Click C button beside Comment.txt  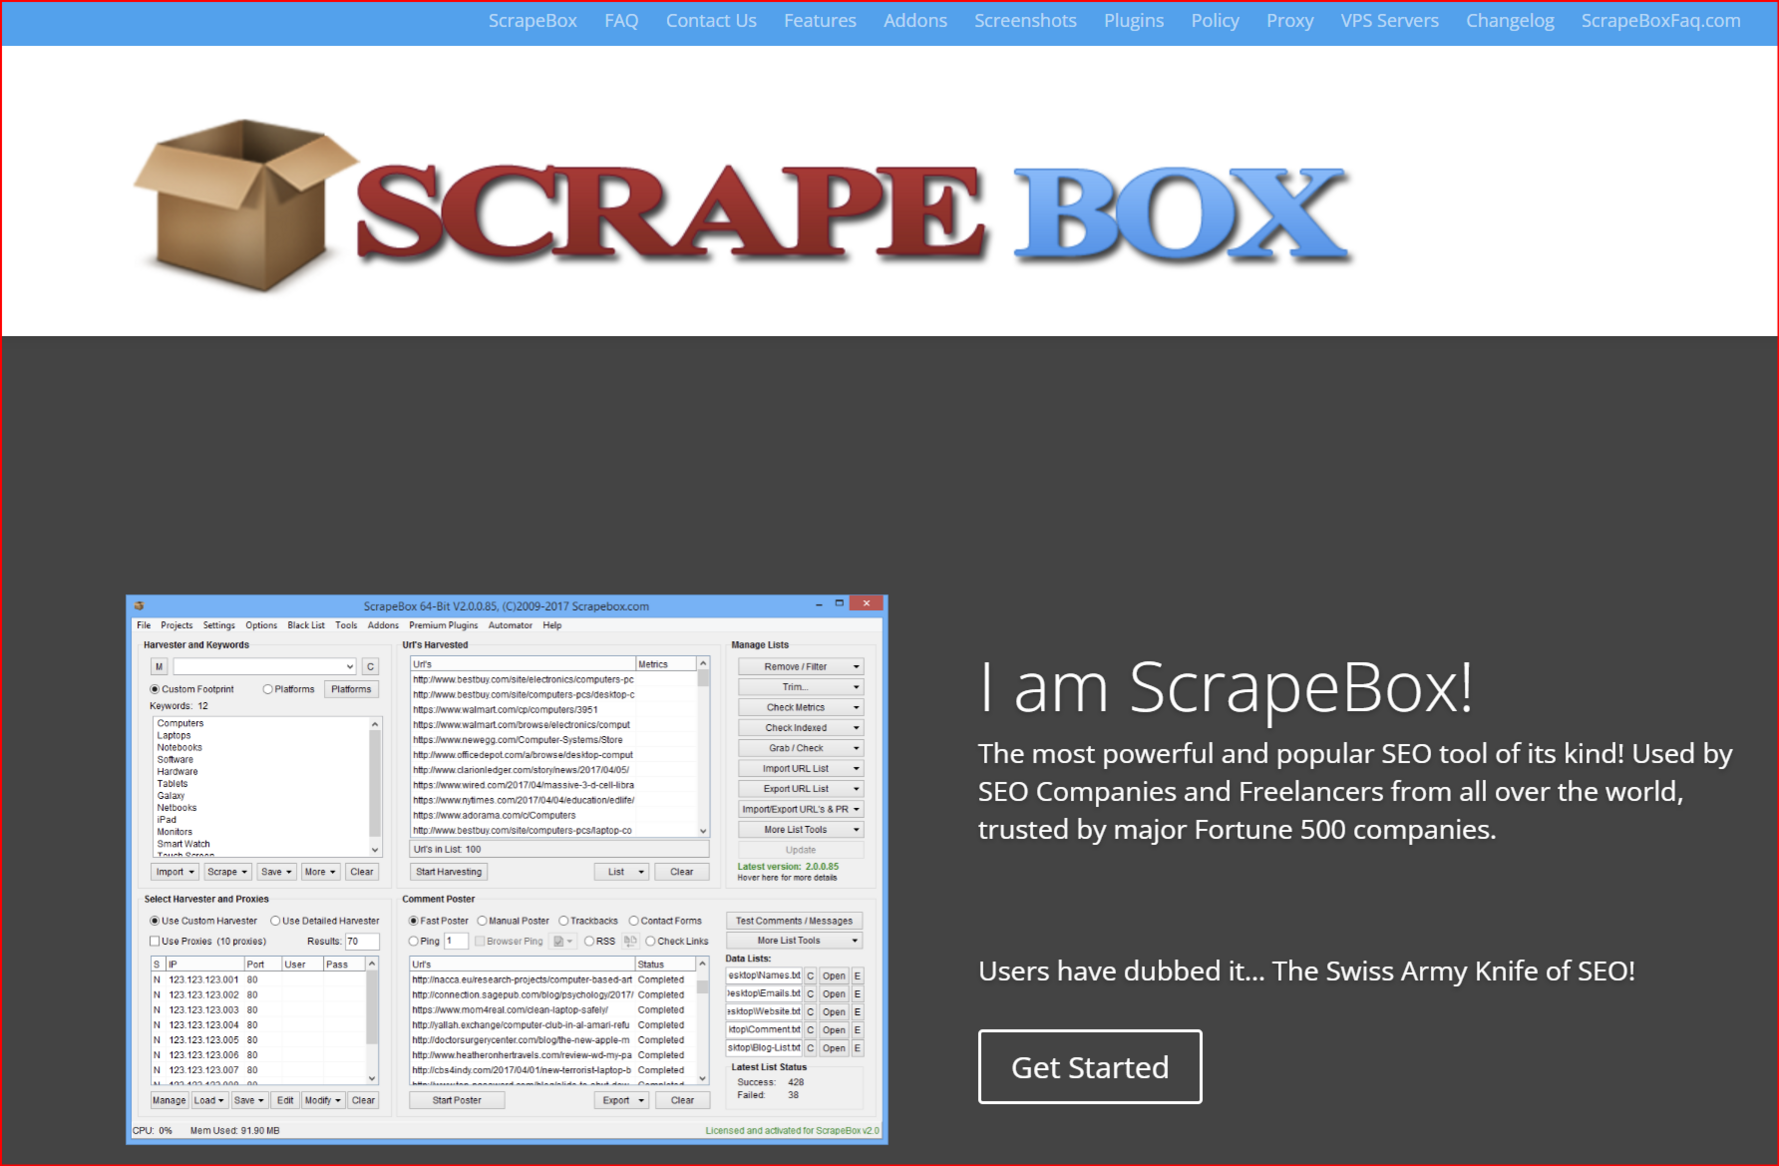(810, 1030)
